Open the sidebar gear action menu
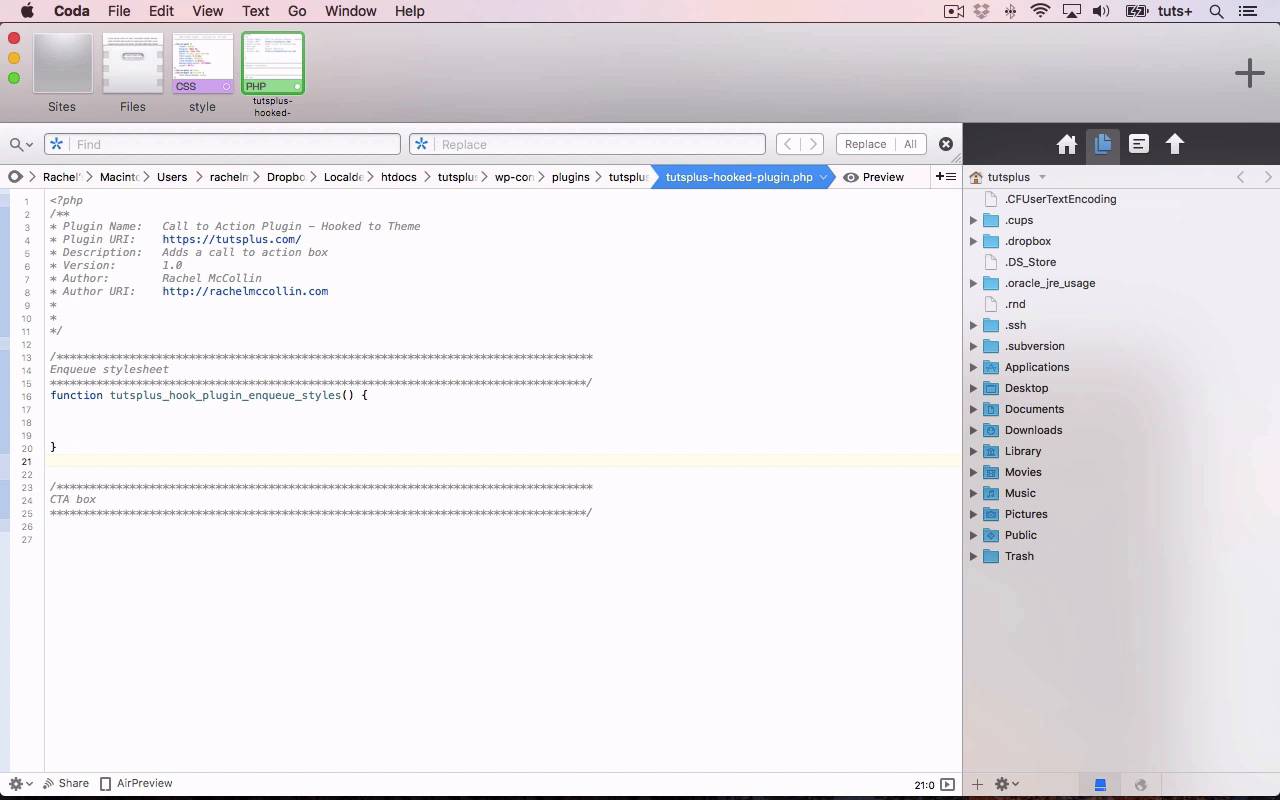This screenshot has width=1280, height=800. (x=1006, y=785)
